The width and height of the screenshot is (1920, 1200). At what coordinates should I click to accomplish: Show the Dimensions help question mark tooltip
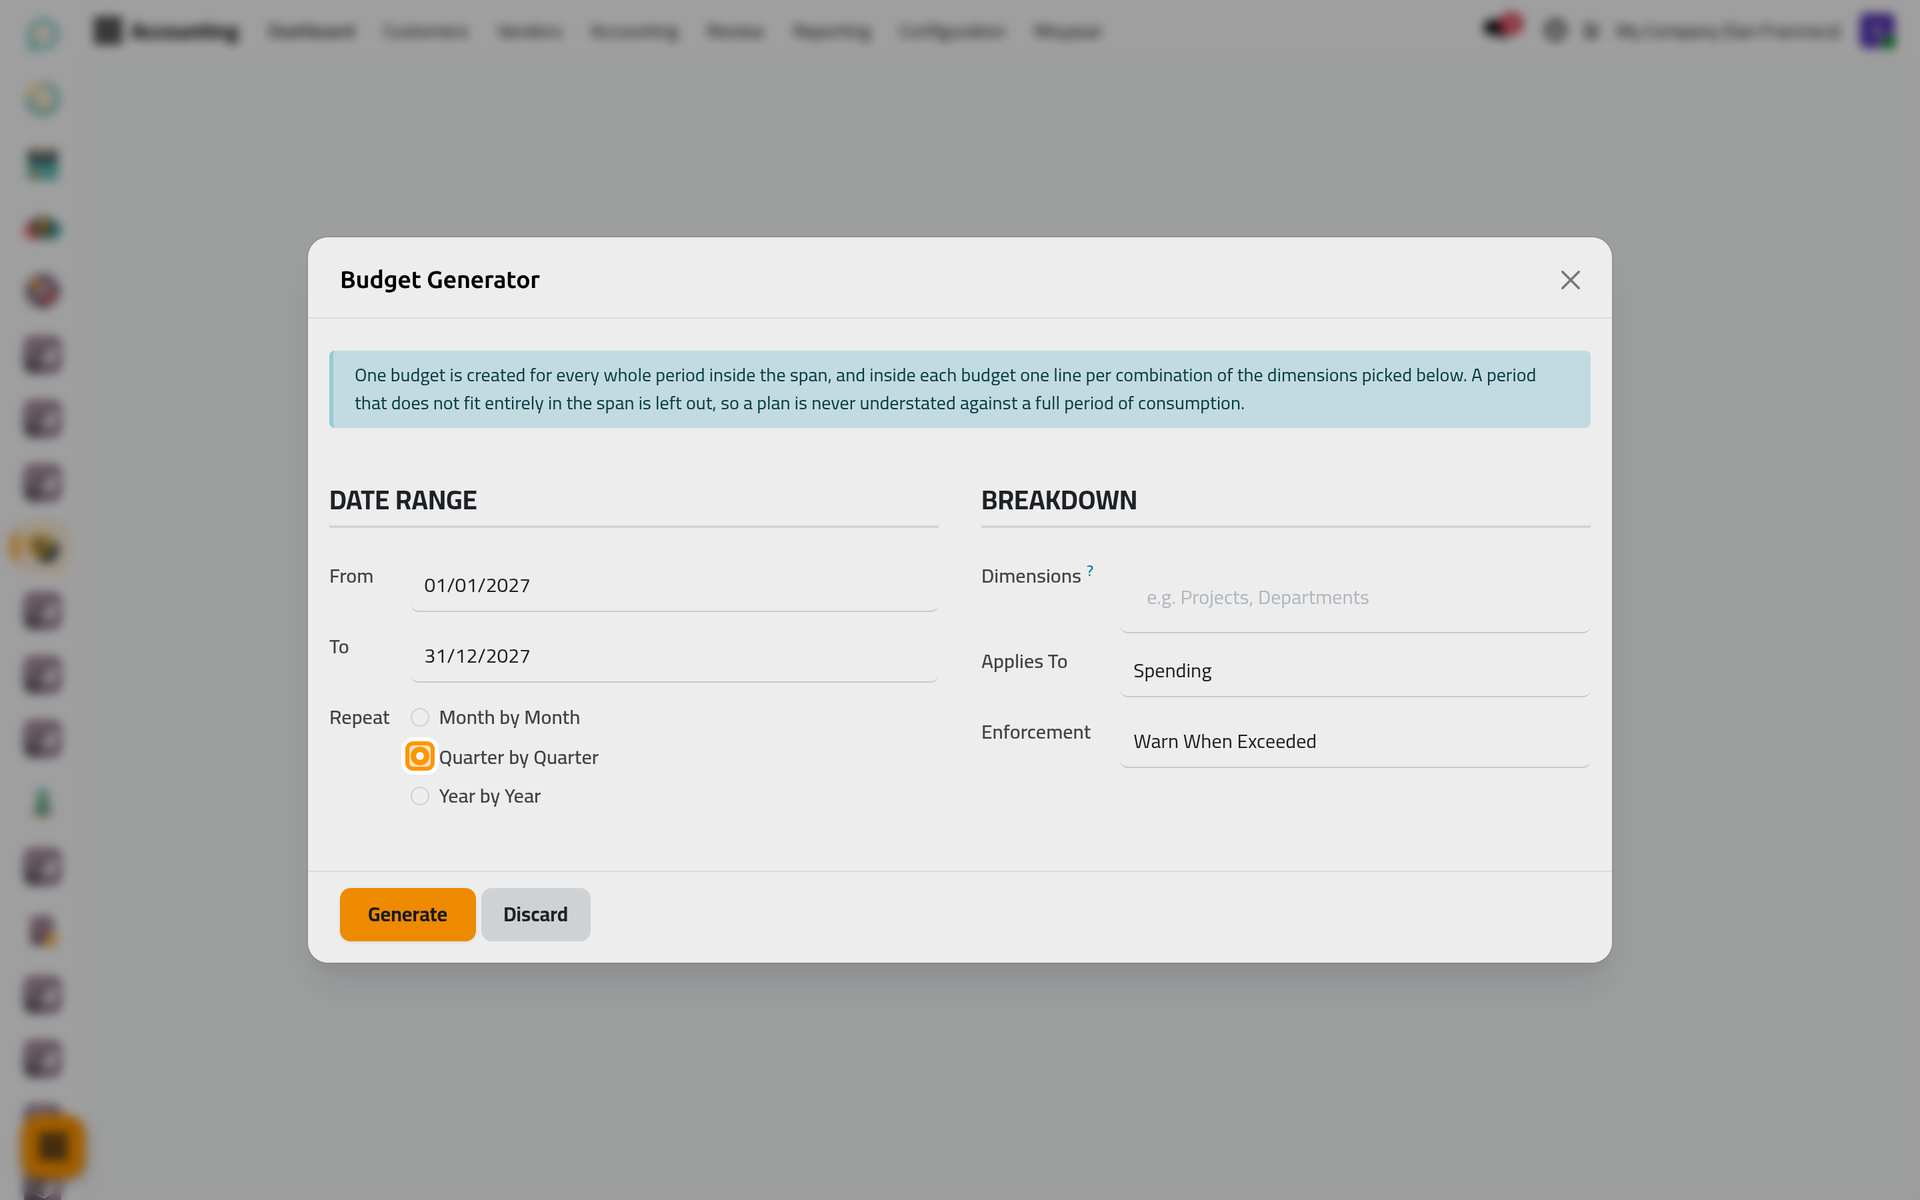coord(1090,571)
